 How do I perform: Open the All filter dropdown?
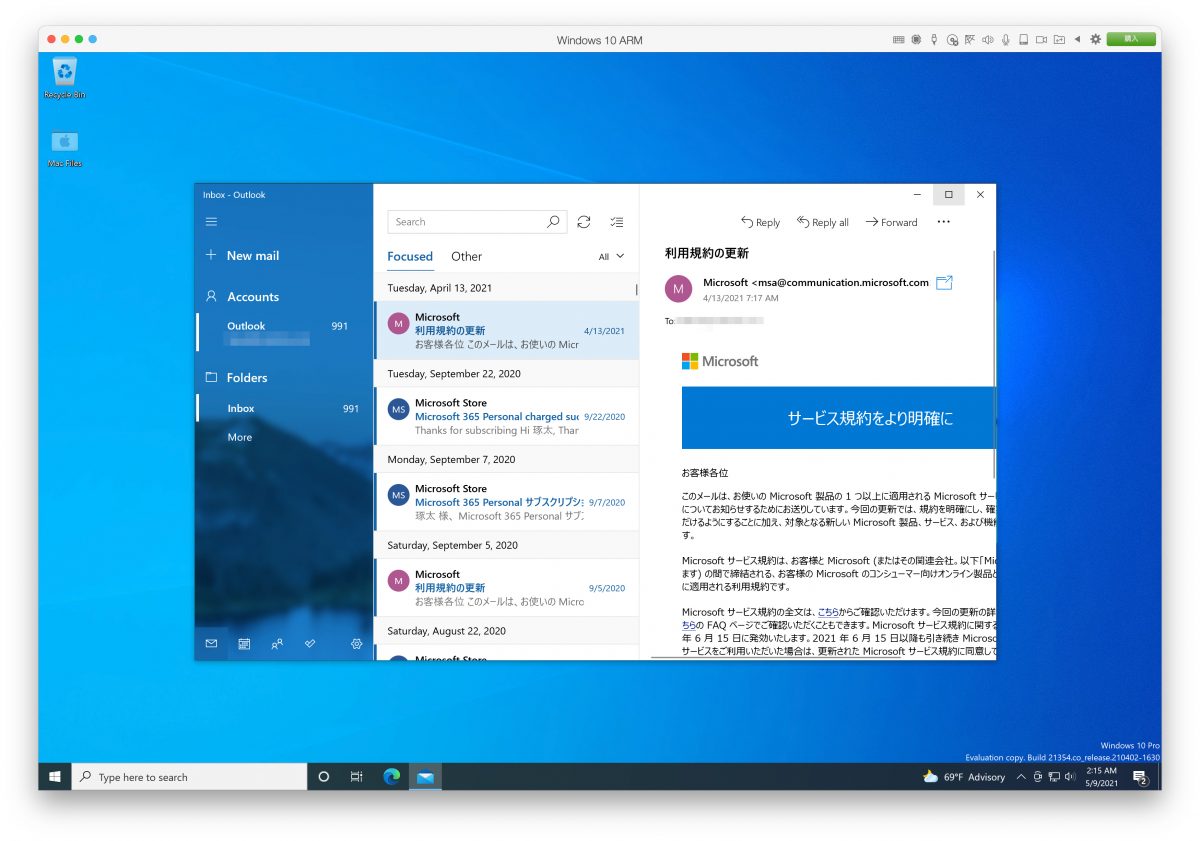(x=611, y=257)
